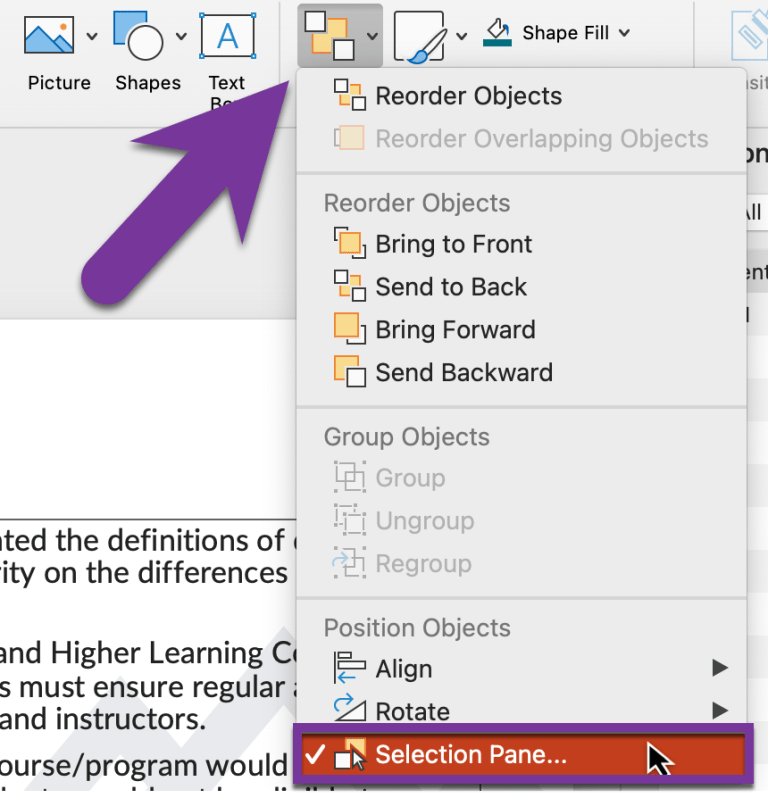This screenshot has width=768, height=798.
Task: Click slide text "and instructors."
Action: coord(103,719)
